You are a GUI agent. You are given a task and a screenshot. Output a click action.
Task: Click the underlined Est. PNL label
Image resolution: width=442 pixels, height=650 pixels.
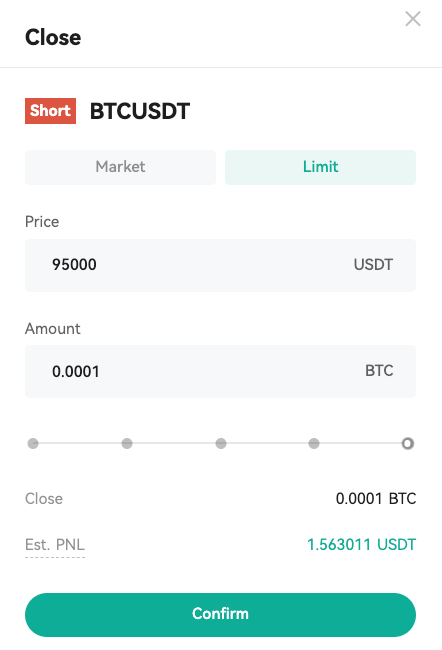click(x=55, y=545)
